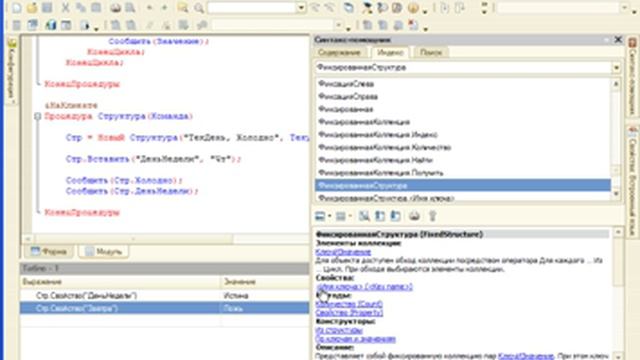Click the Save diskette toolbar icon
Viewport: 640px width, 360px height.
[47, 7]
